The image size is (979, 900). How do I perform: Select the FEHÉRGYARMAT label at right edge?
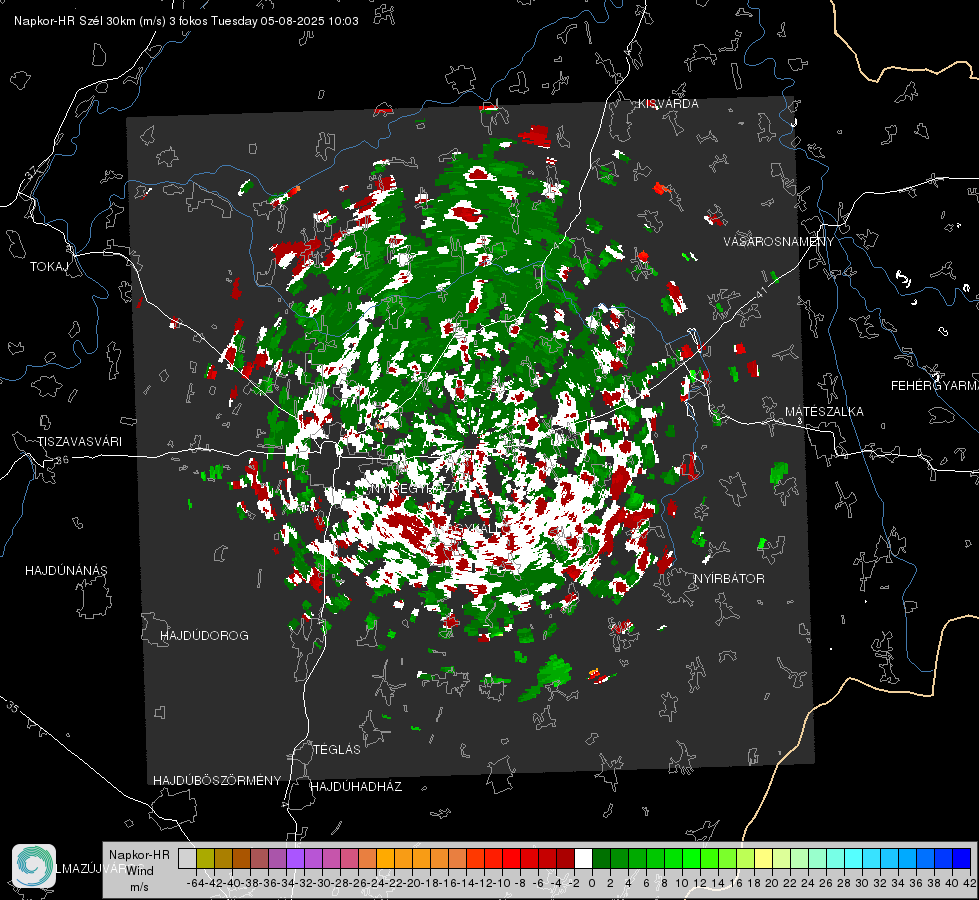(x=935, y=386)
